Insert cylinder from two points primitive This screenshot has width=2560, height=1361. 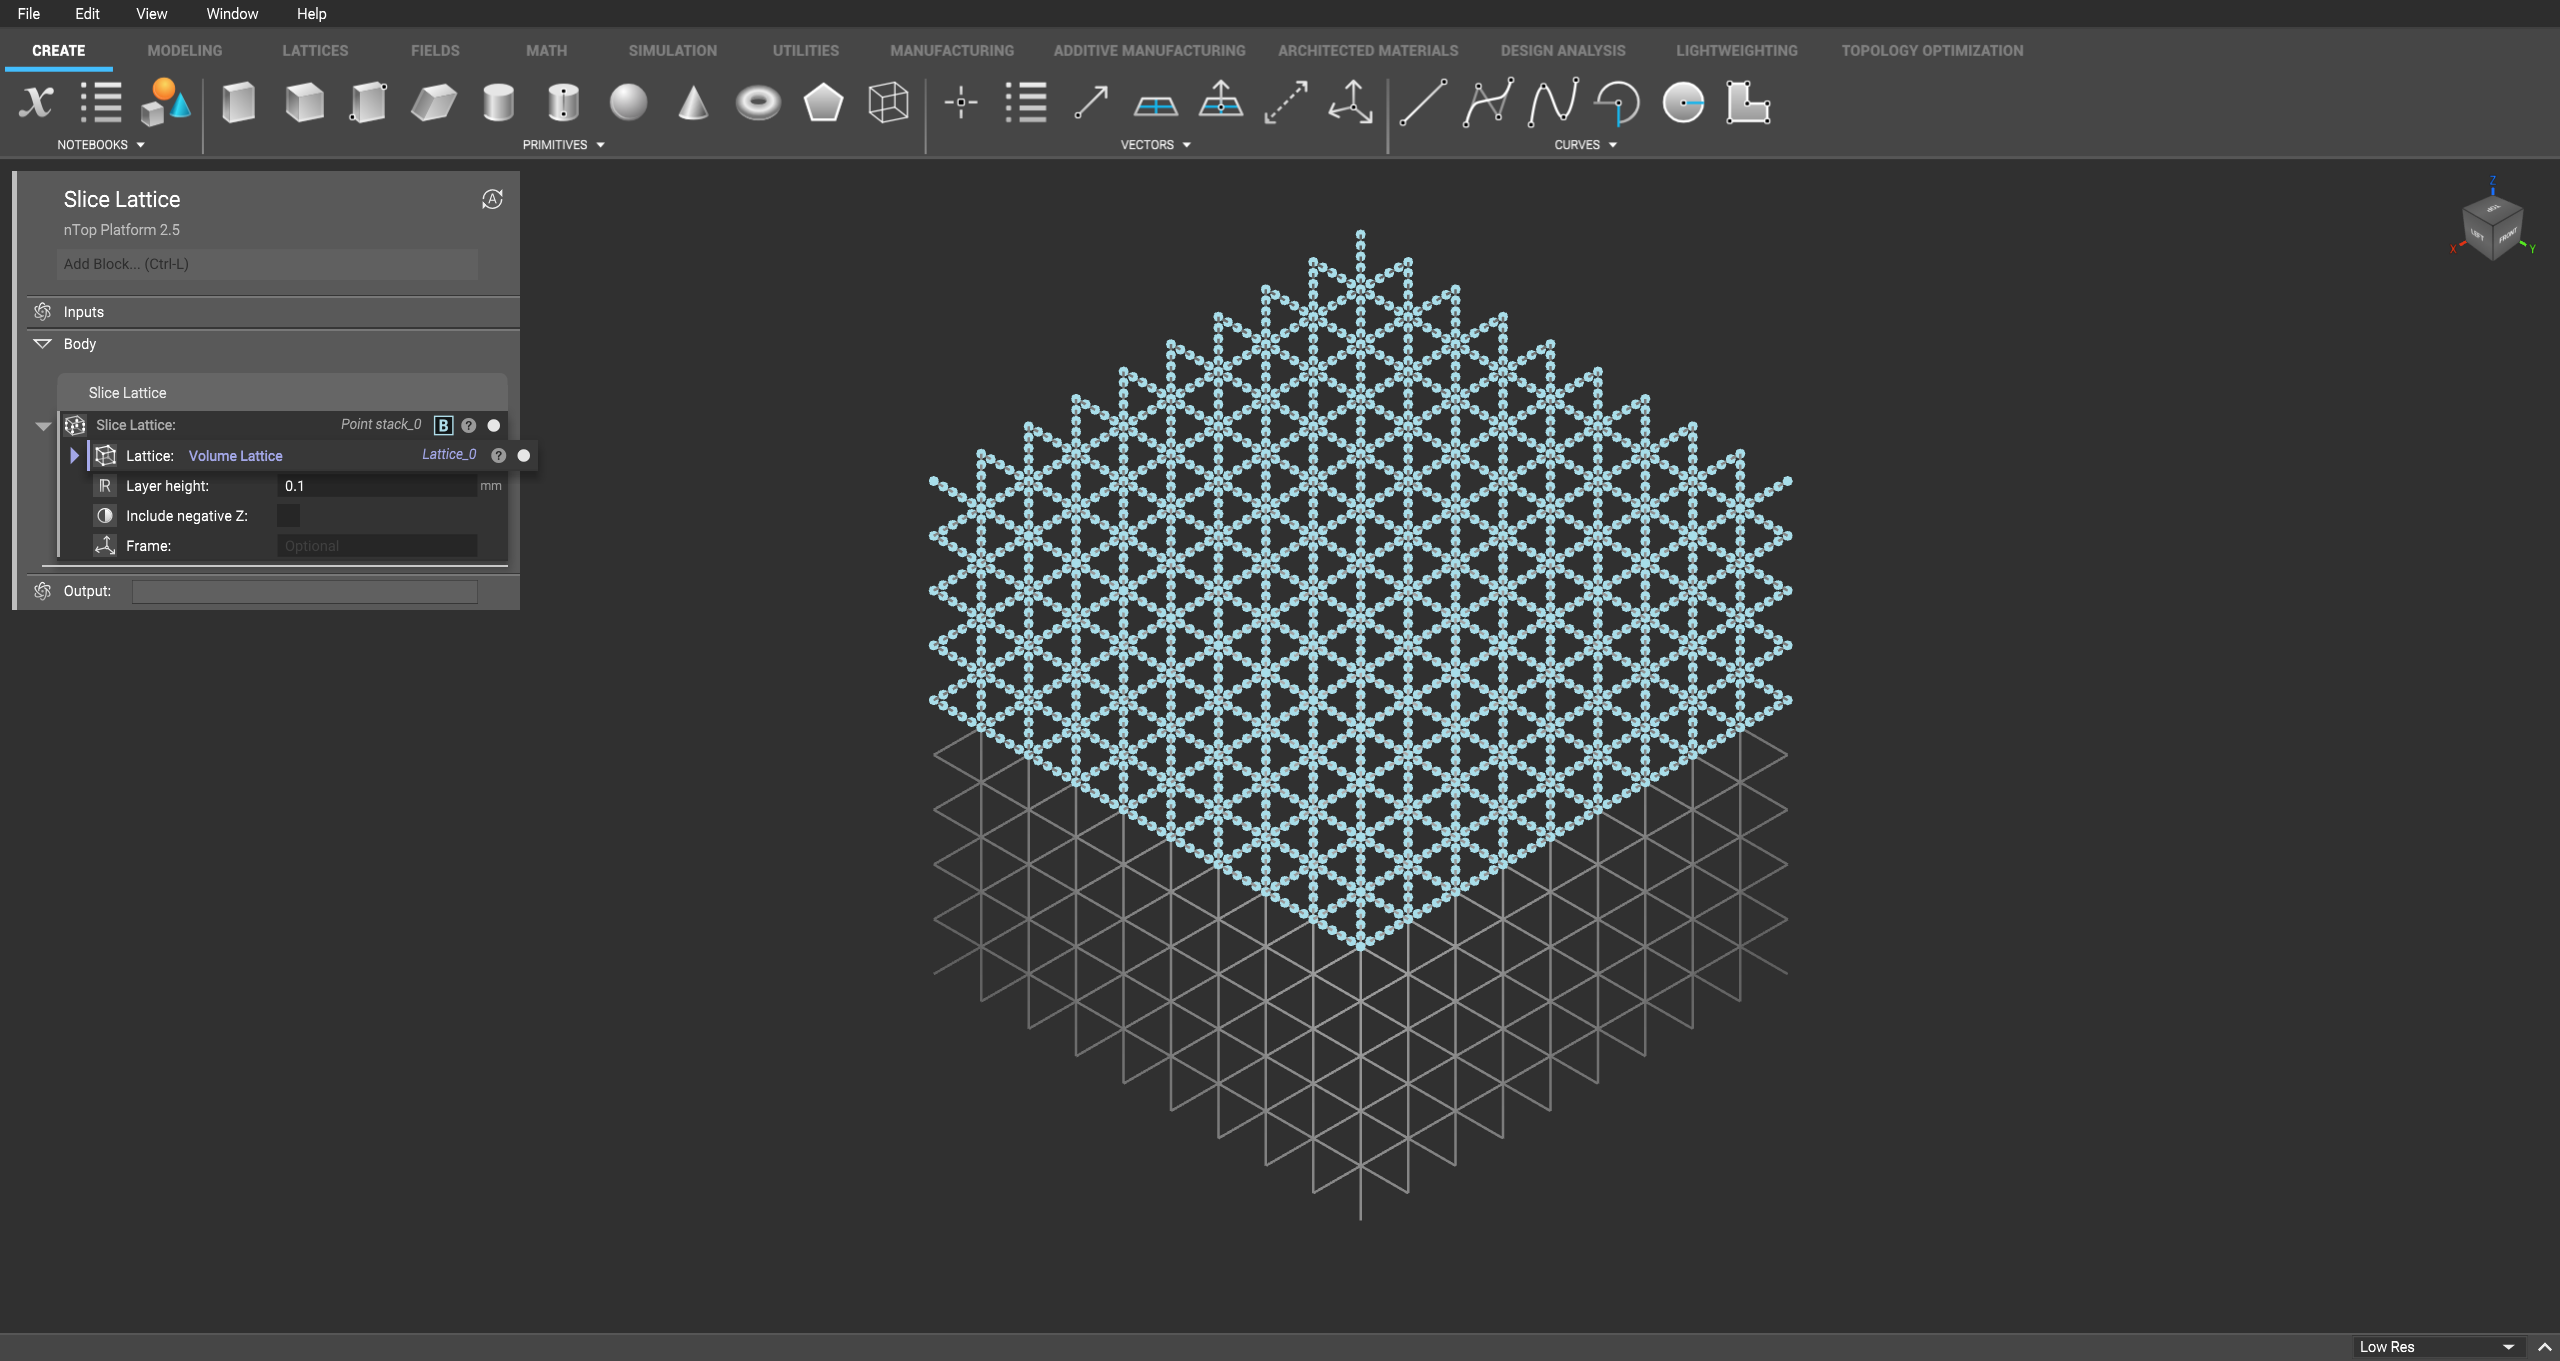pyautogui.click(x=564, y=102)
